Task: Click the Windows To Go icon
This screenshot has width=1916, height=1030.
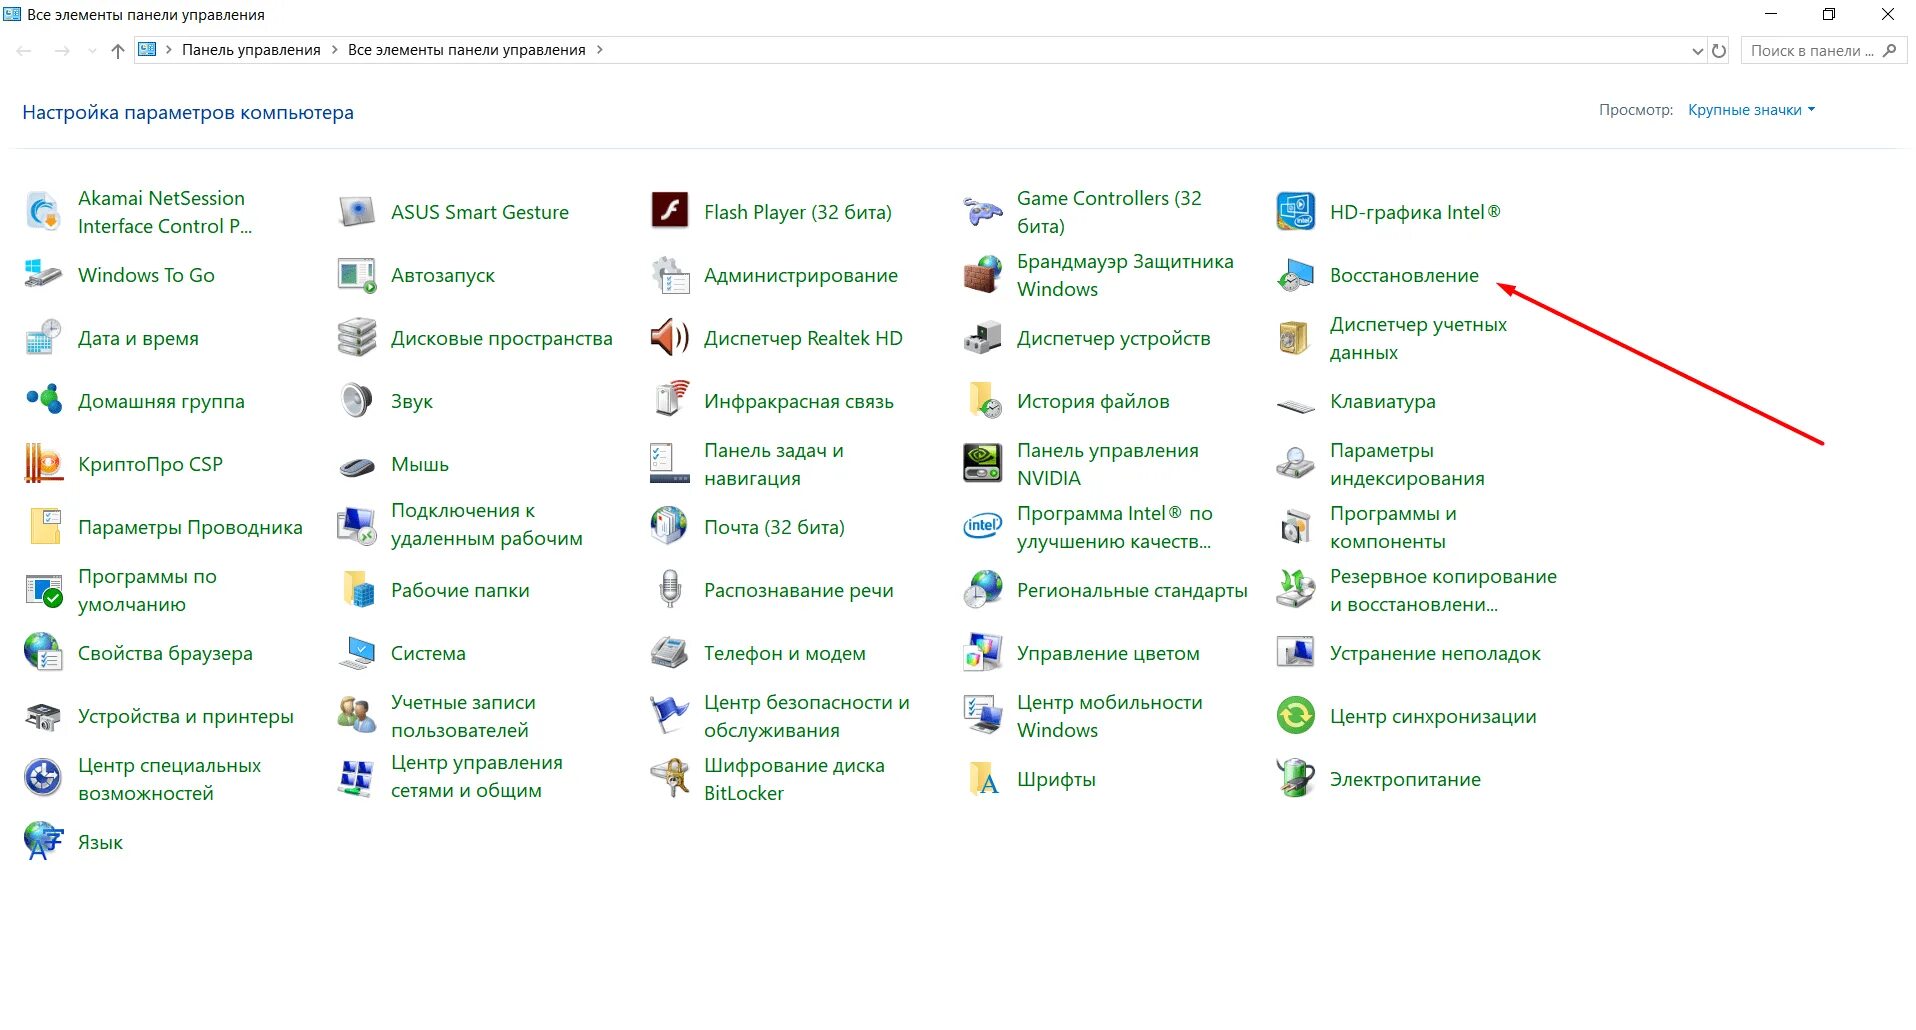Action: click(43, 275)
